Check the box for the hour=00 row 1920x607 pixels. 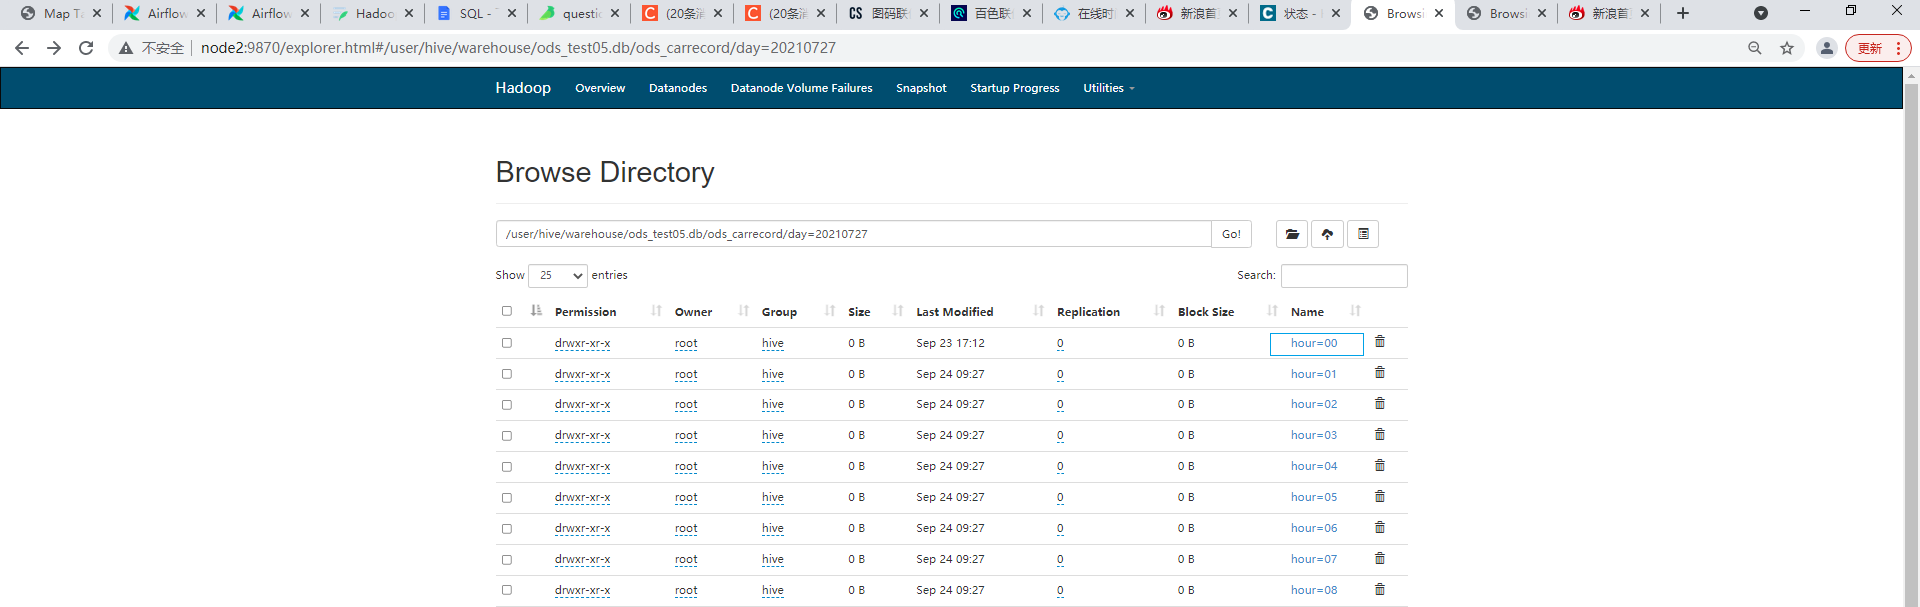pos(507,343)
